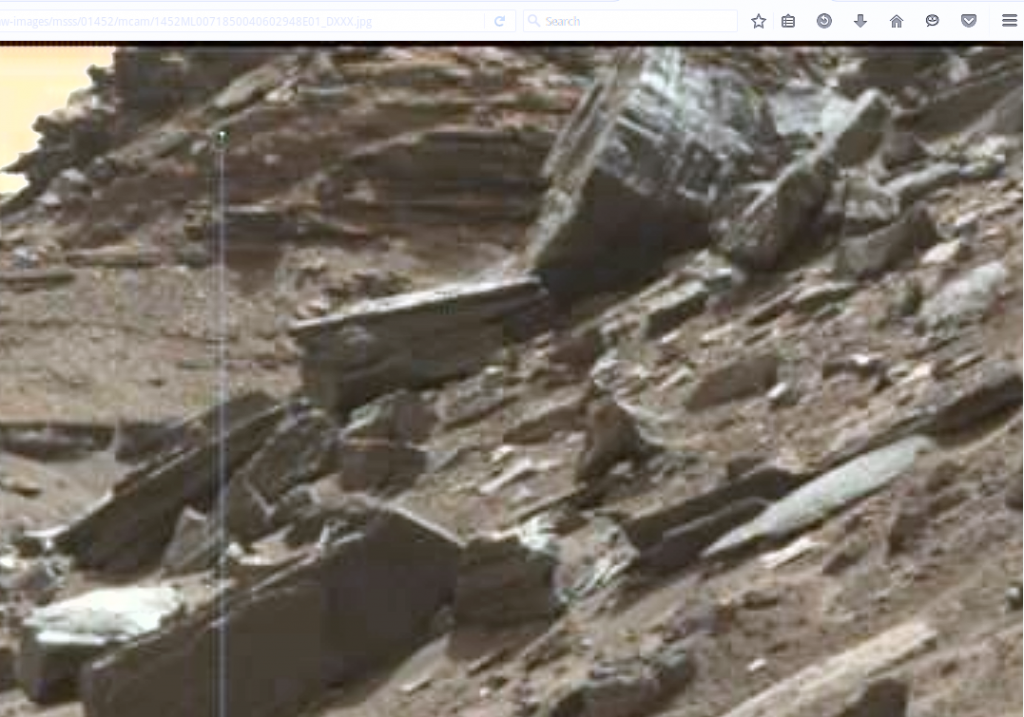Open the Downloads arrow panel
Image resolution: width=1024 pixels, height=717 pixels.
coord(860,21)
